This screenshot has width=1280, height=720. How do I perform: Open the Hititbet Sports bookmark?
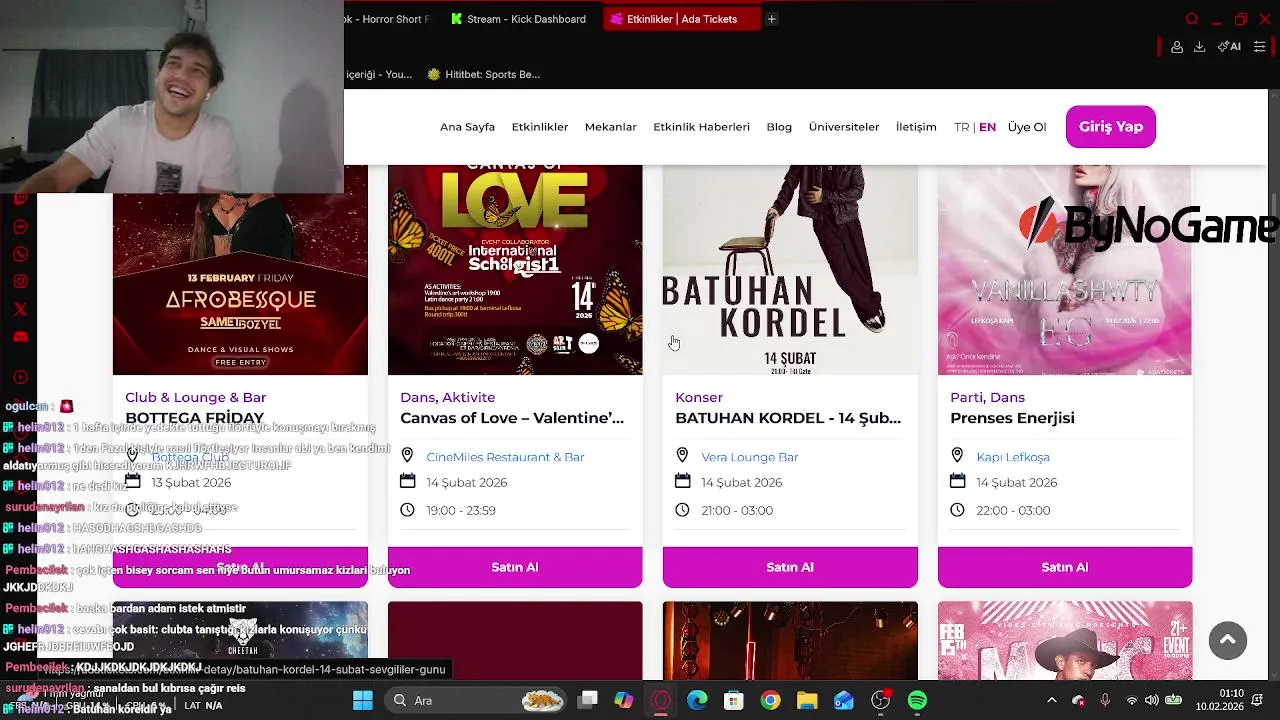point(483,74)
